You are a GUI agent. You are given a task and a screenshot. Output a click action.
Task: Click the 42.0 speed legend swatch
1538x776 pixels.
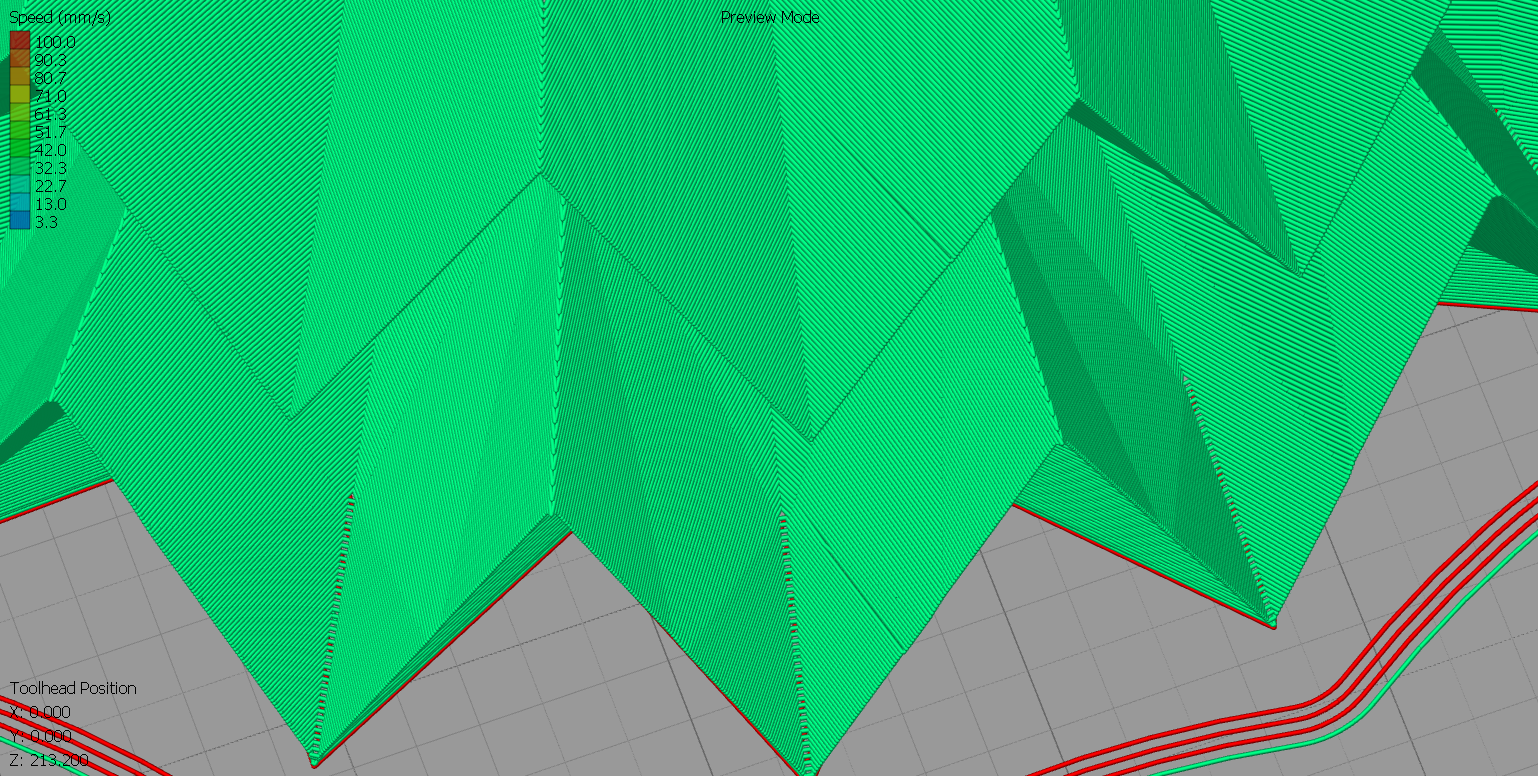[x=20, y=149]
